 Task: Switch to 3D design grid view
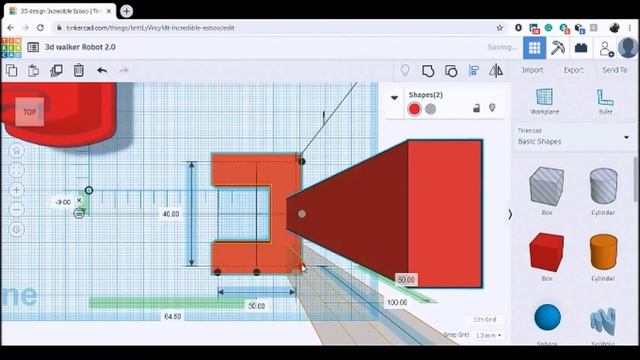[x=534, y=48]
